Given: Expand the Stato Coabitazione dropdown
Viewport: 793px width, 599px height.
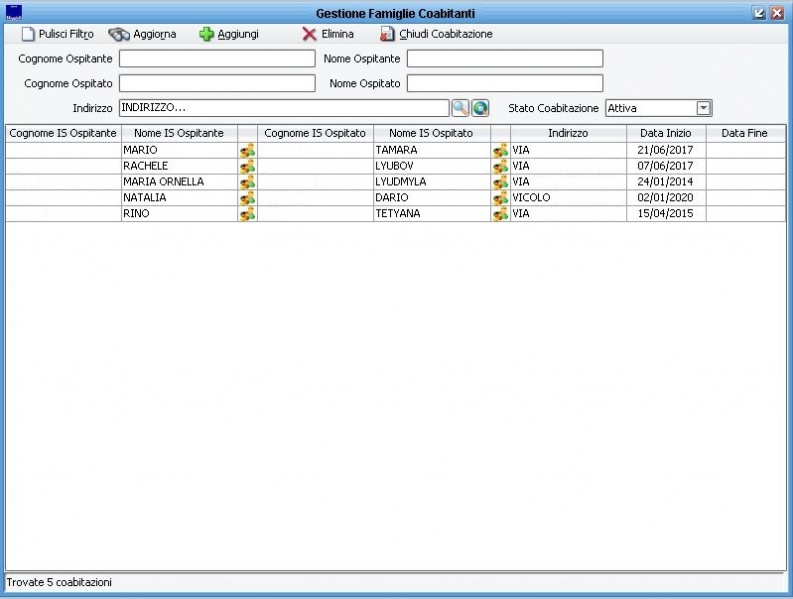Looking at the screenshot, I should click(703, 108).
